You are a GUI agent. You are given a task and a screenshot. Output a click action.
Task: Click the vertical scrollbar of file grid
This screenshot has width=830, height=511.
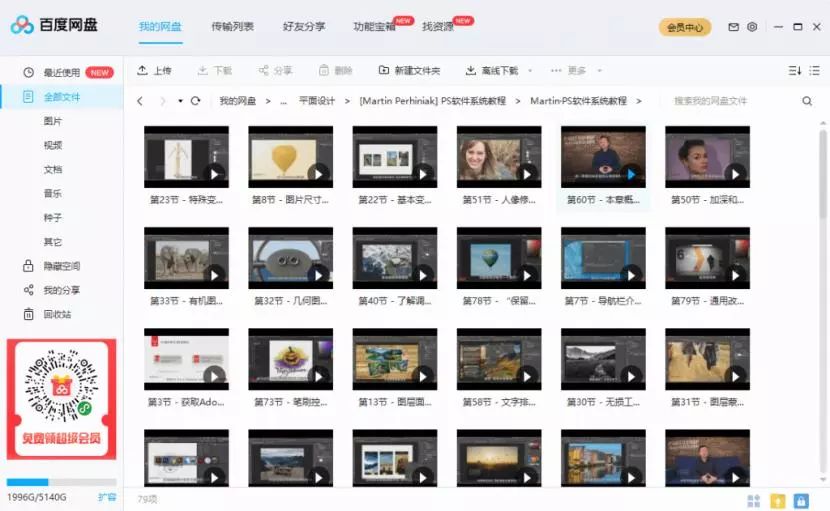click(823, 175)
